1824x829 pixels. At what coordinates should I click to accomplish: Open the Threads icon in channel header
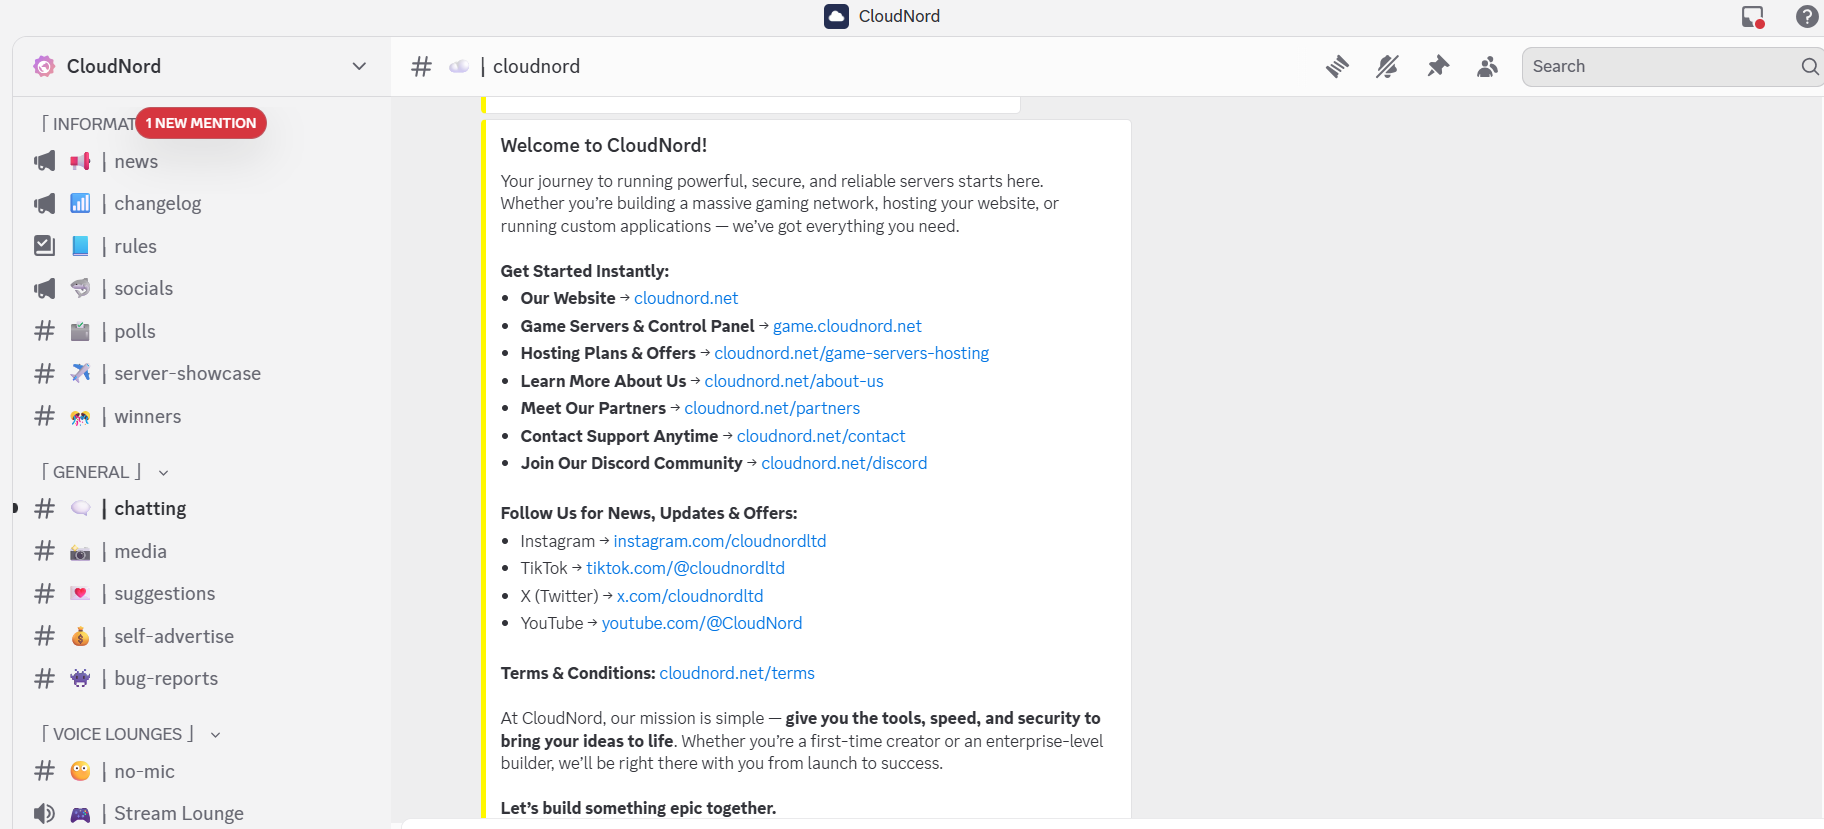click(1337, 67)
